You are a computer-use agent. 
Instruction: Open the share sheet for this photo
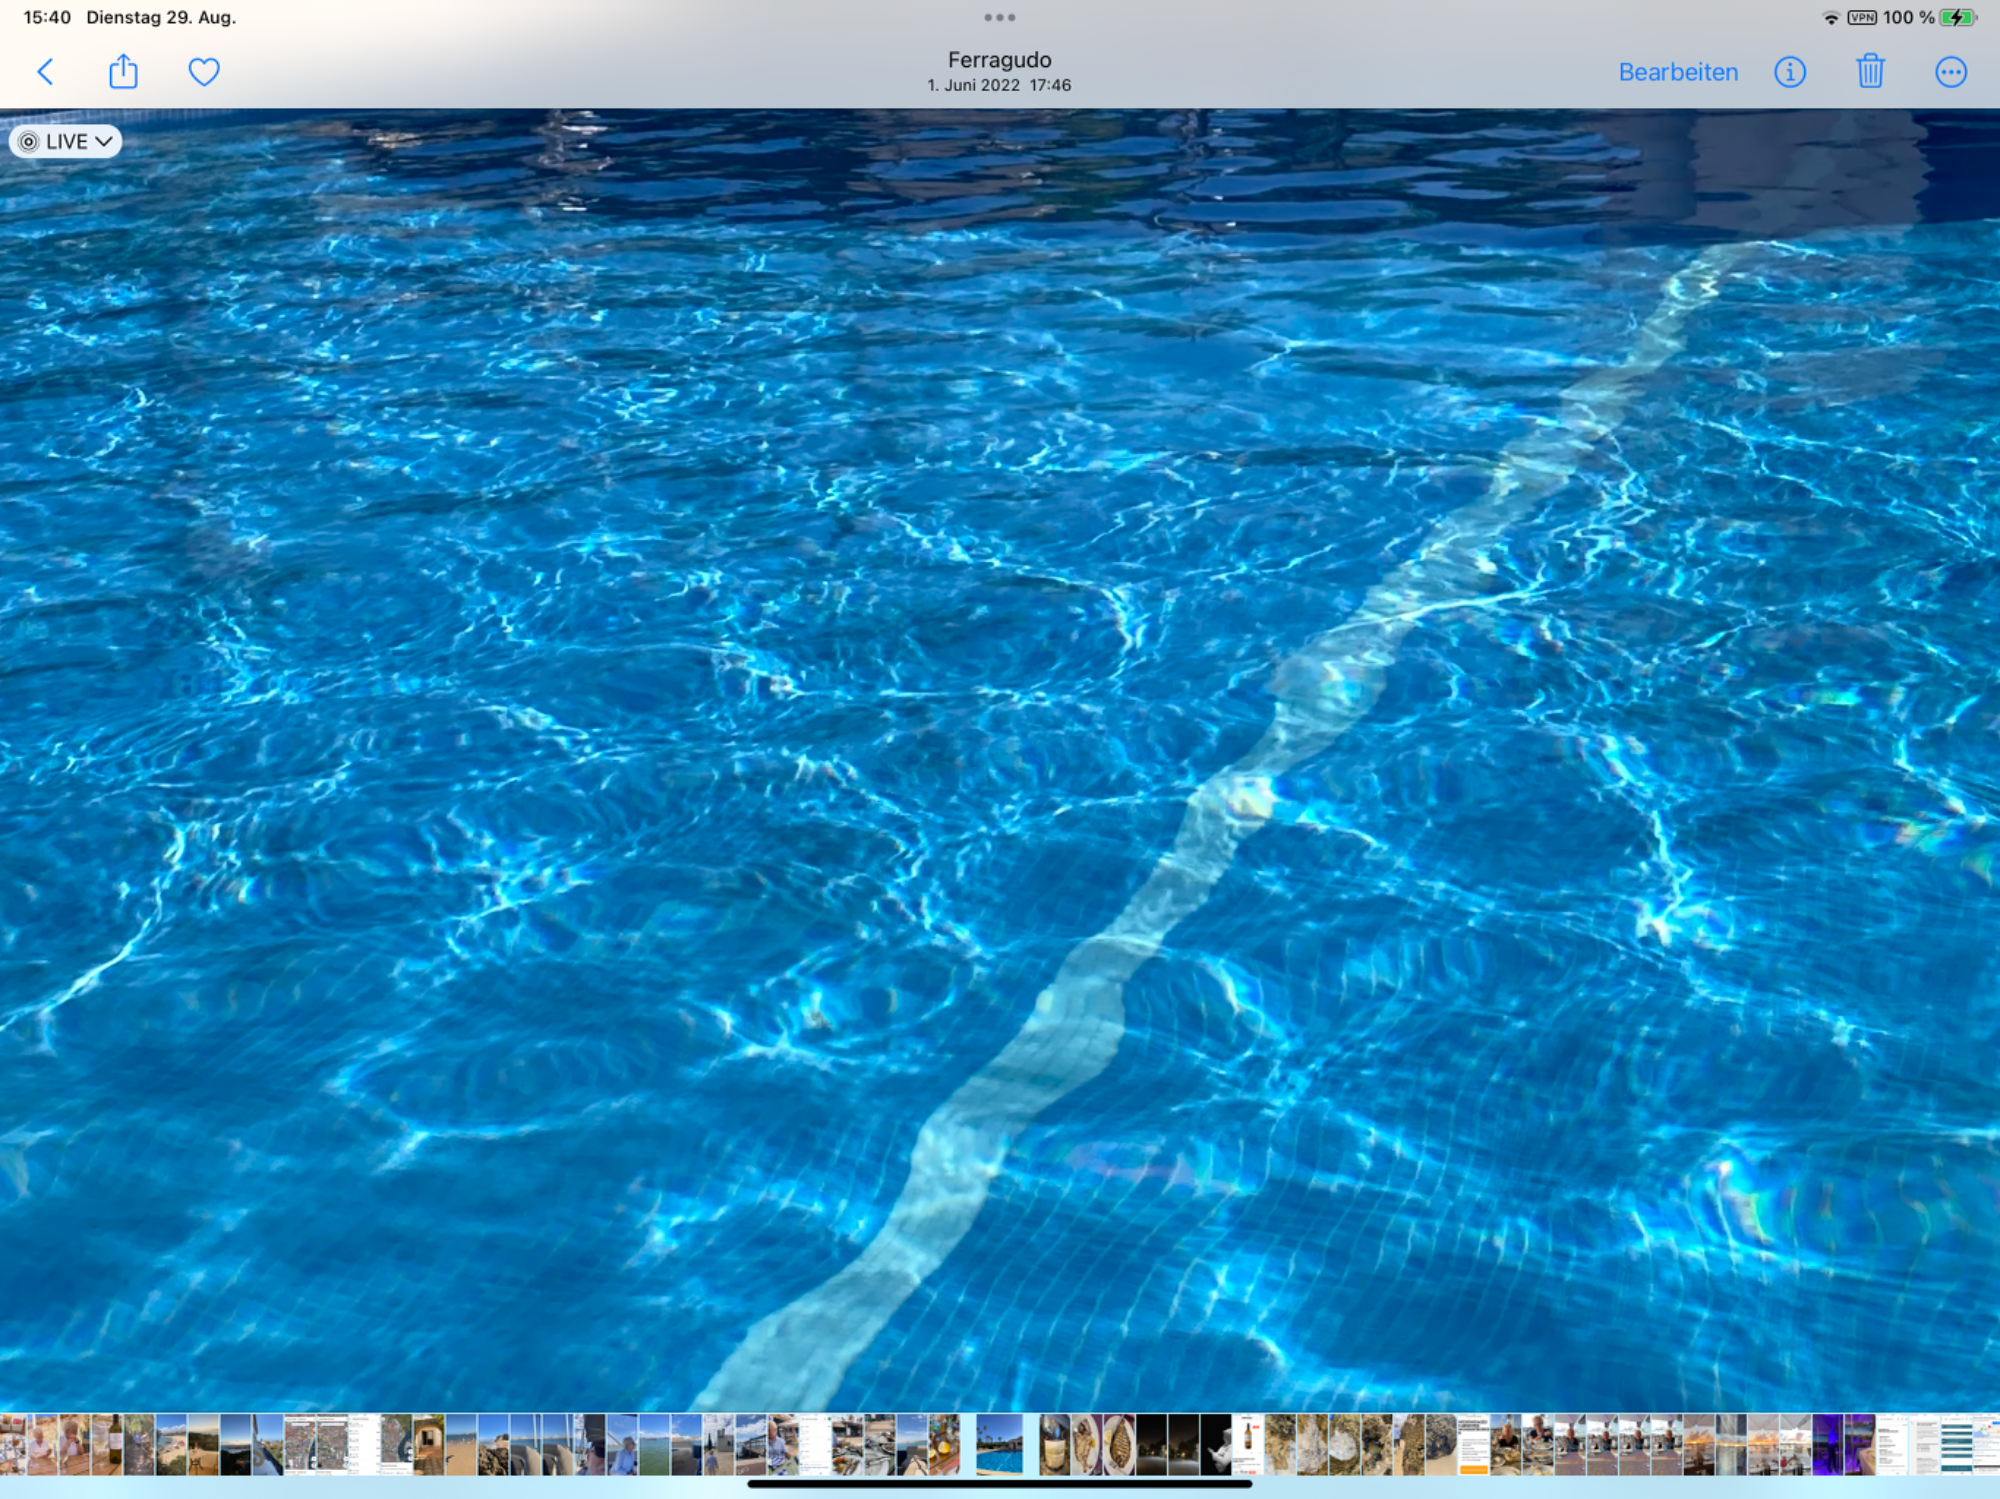[123, 71]
